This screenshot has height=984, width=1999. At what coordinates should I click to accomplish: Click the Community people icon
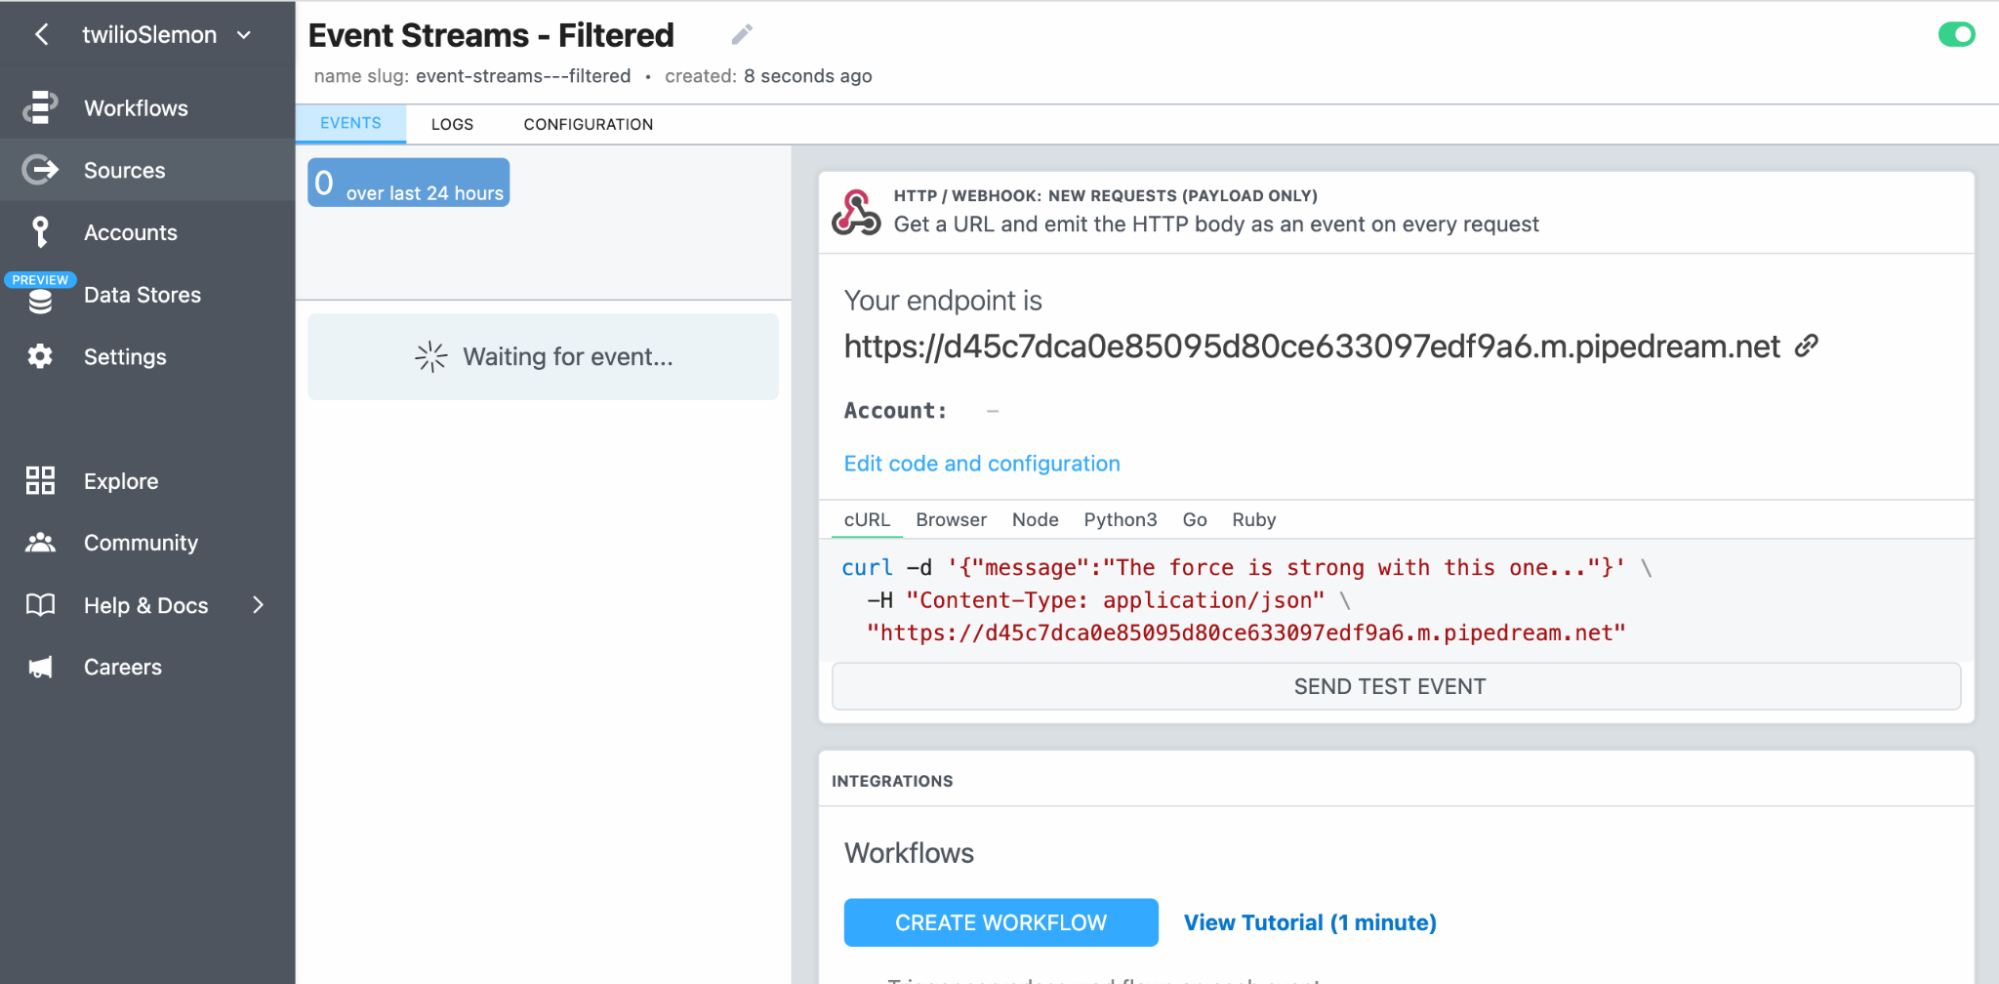click(40, 542)
